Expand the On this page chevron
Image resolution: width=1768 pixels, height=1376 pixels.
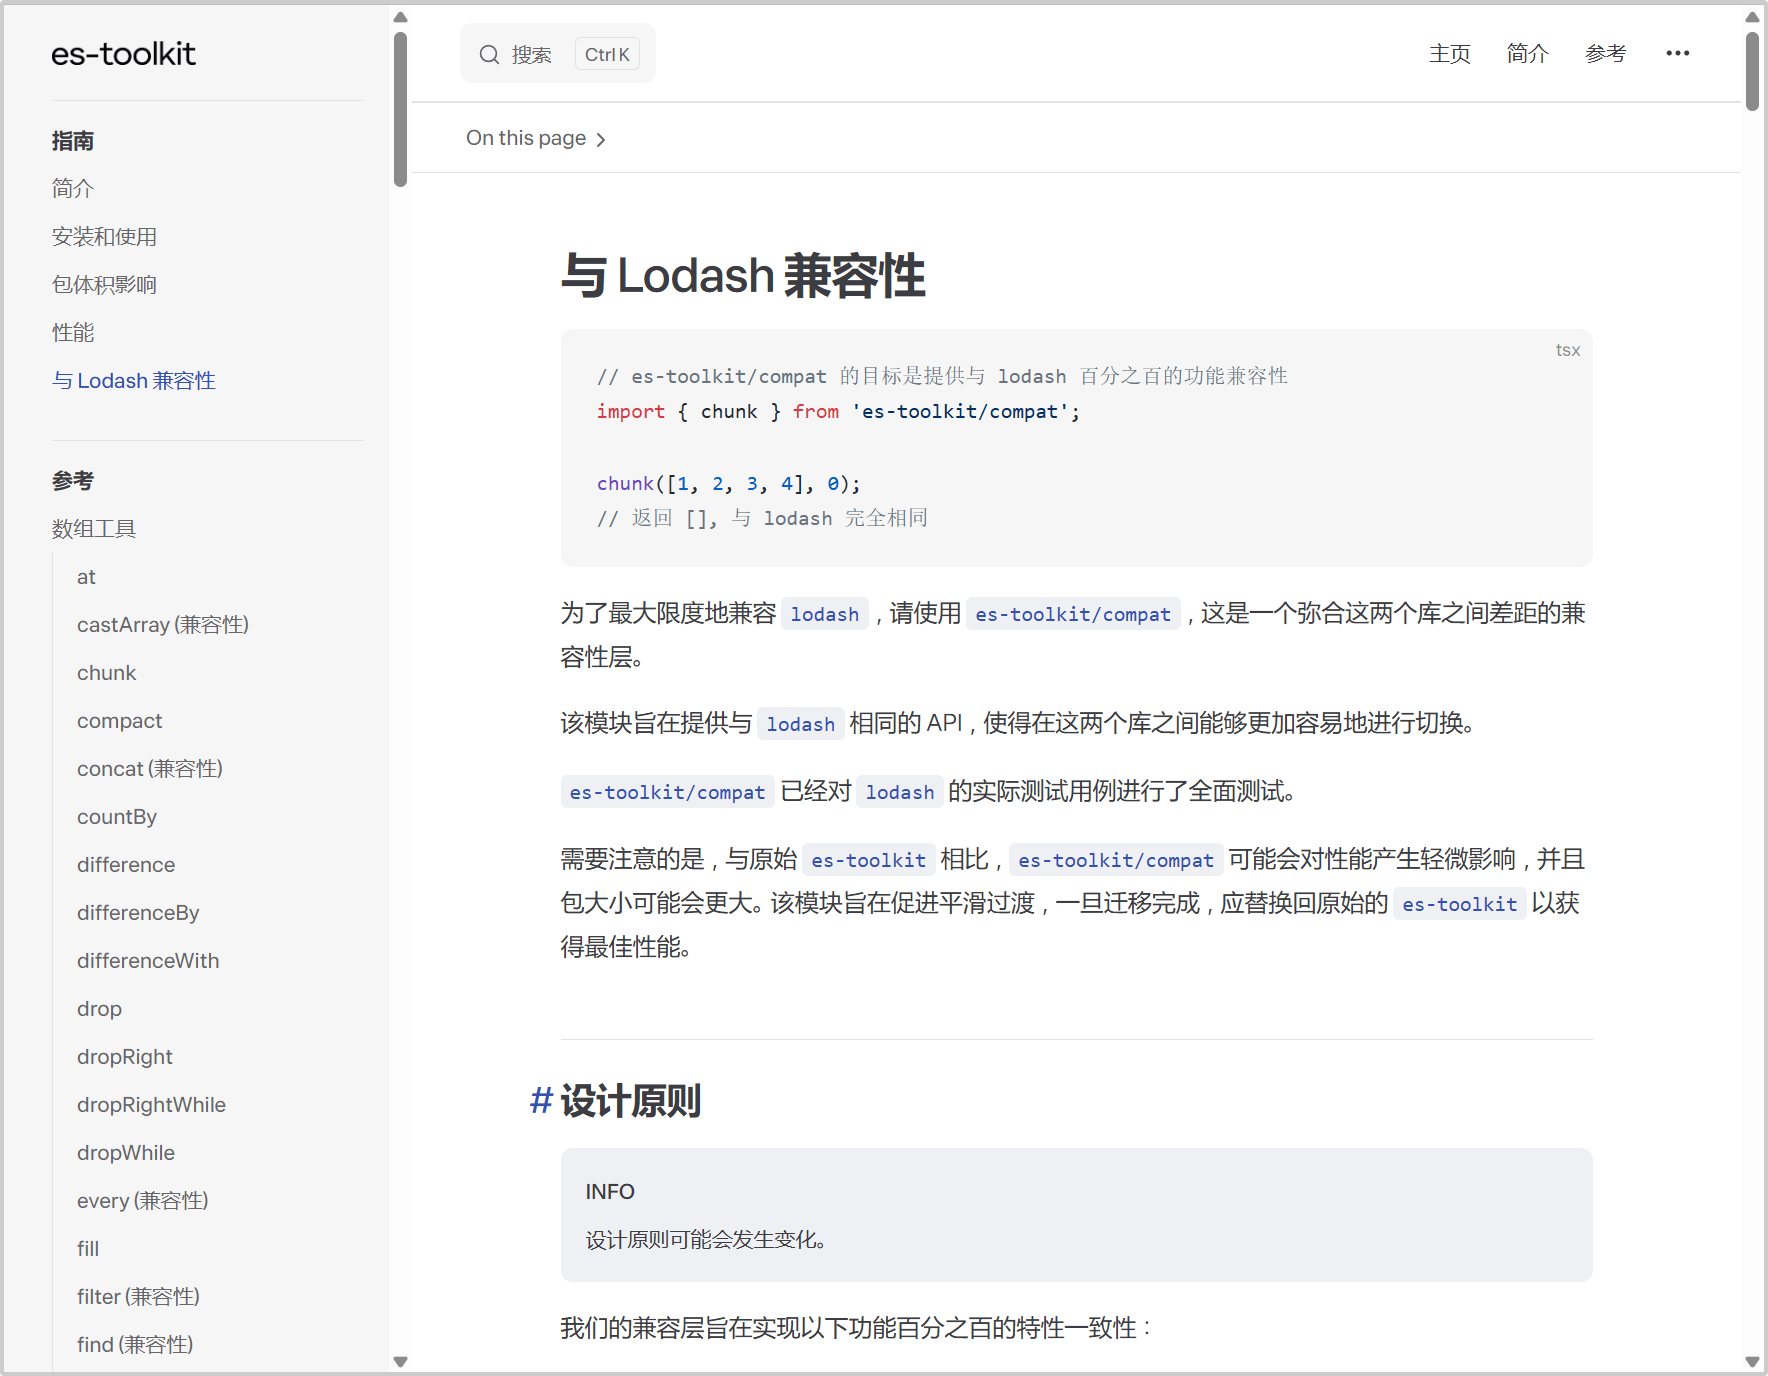[601, 139]
